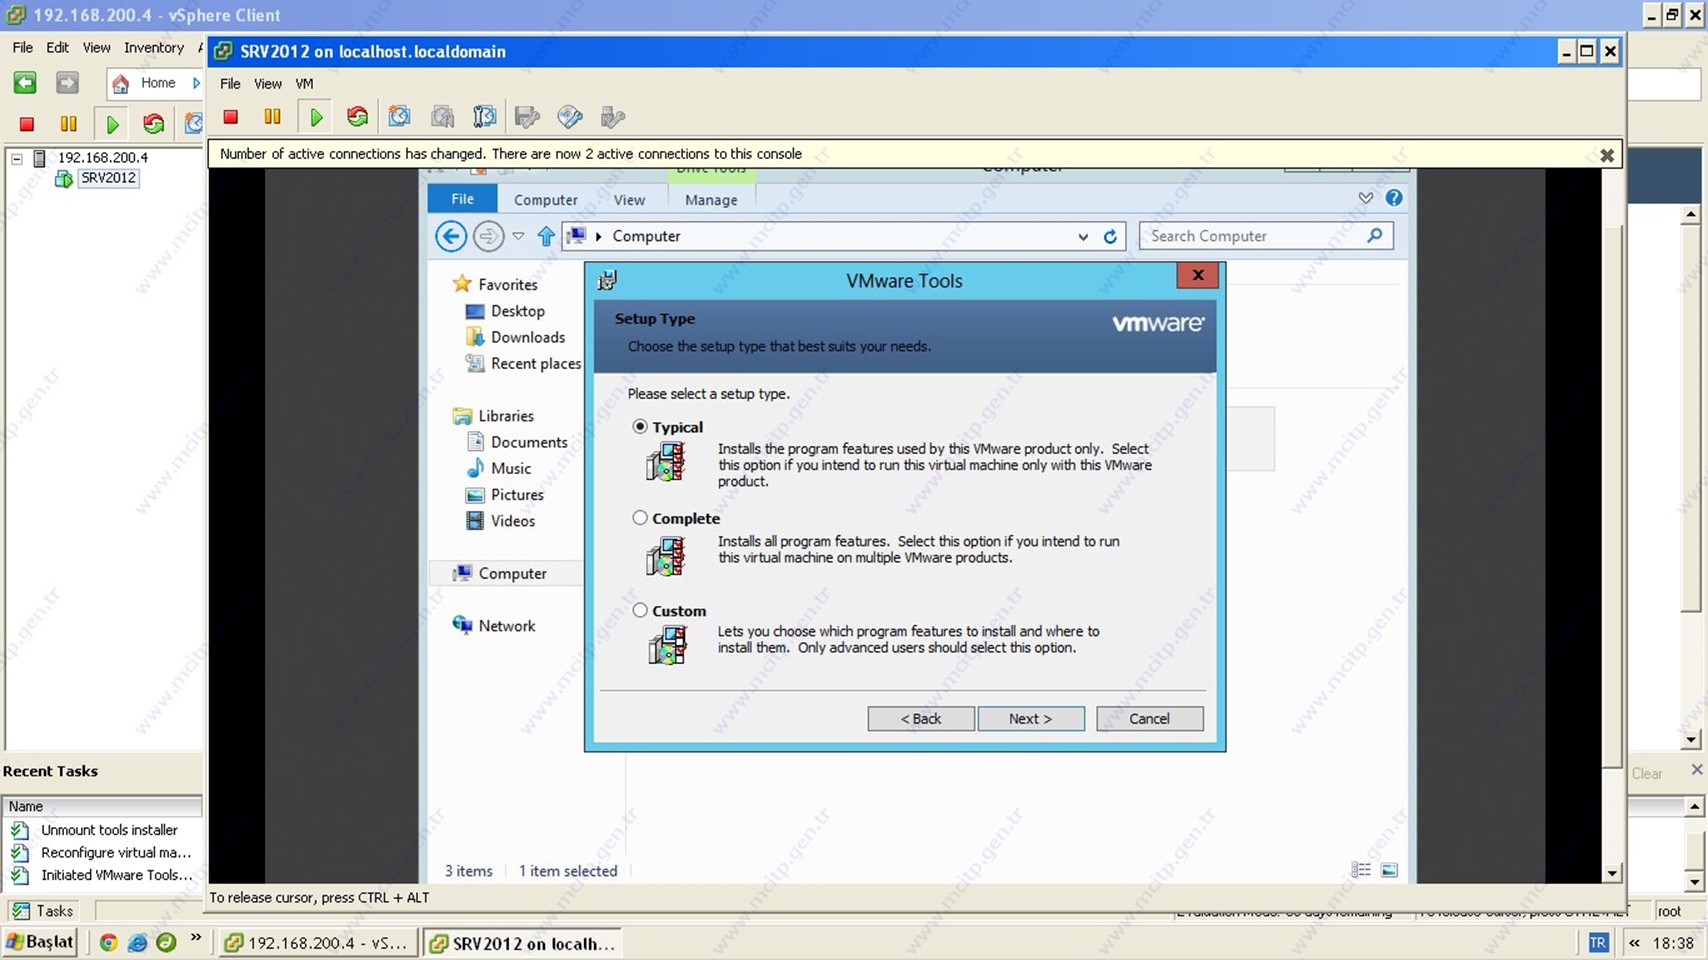Image resolution: width=1708 pixels, height=960 pixels.
Task: Collapse the Explorer ribbon chevron
Action: pos(1365,198)
